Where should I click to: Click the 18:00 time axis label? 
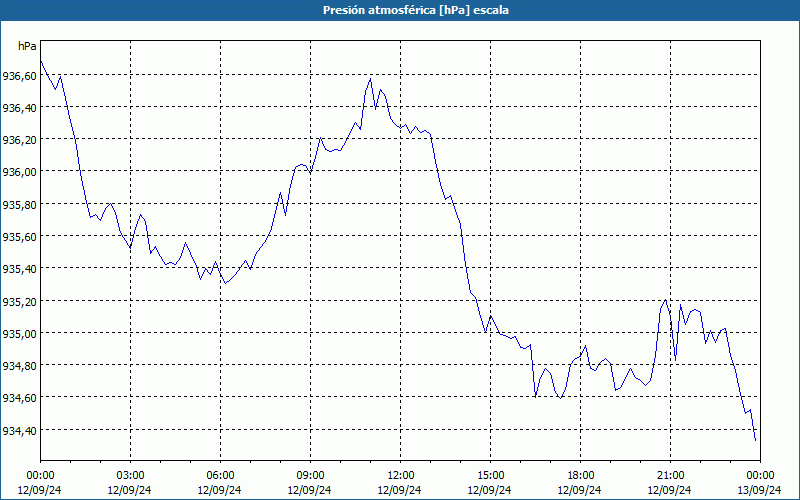point(580,476)
